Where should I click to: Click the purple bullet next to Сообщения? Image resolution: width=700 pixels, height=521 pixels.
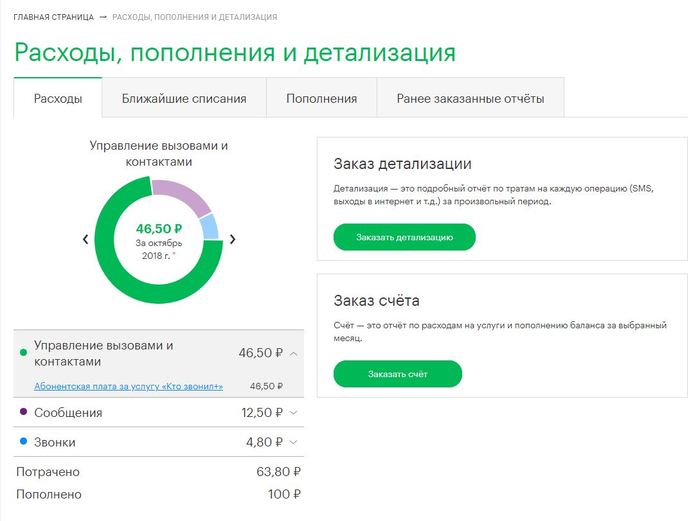23,412
